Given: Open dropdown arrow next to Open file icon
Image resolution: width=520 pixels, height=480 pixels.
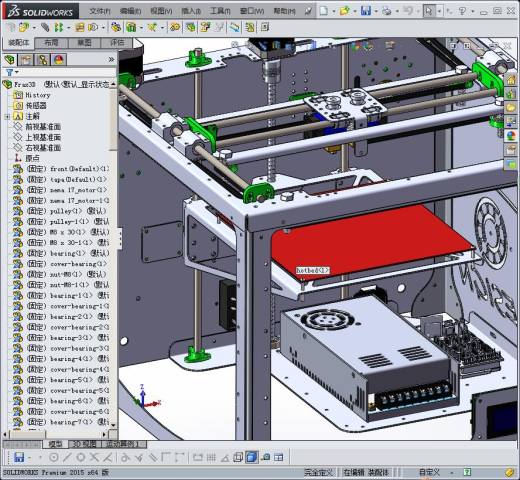Looking at the screenshot, I should pos(355,11).
